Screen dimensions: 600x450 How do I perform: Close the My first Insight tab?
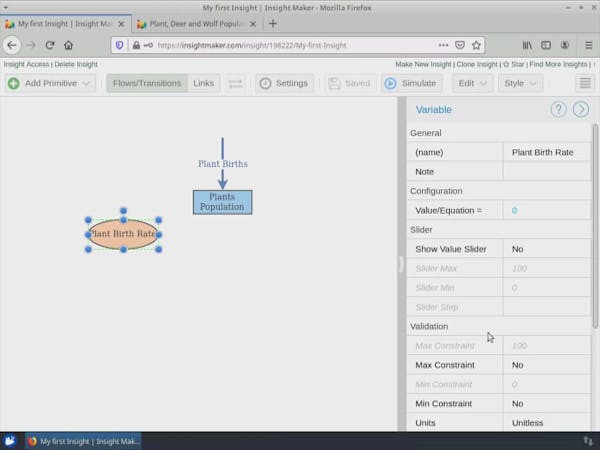click(x=121, y=24)
